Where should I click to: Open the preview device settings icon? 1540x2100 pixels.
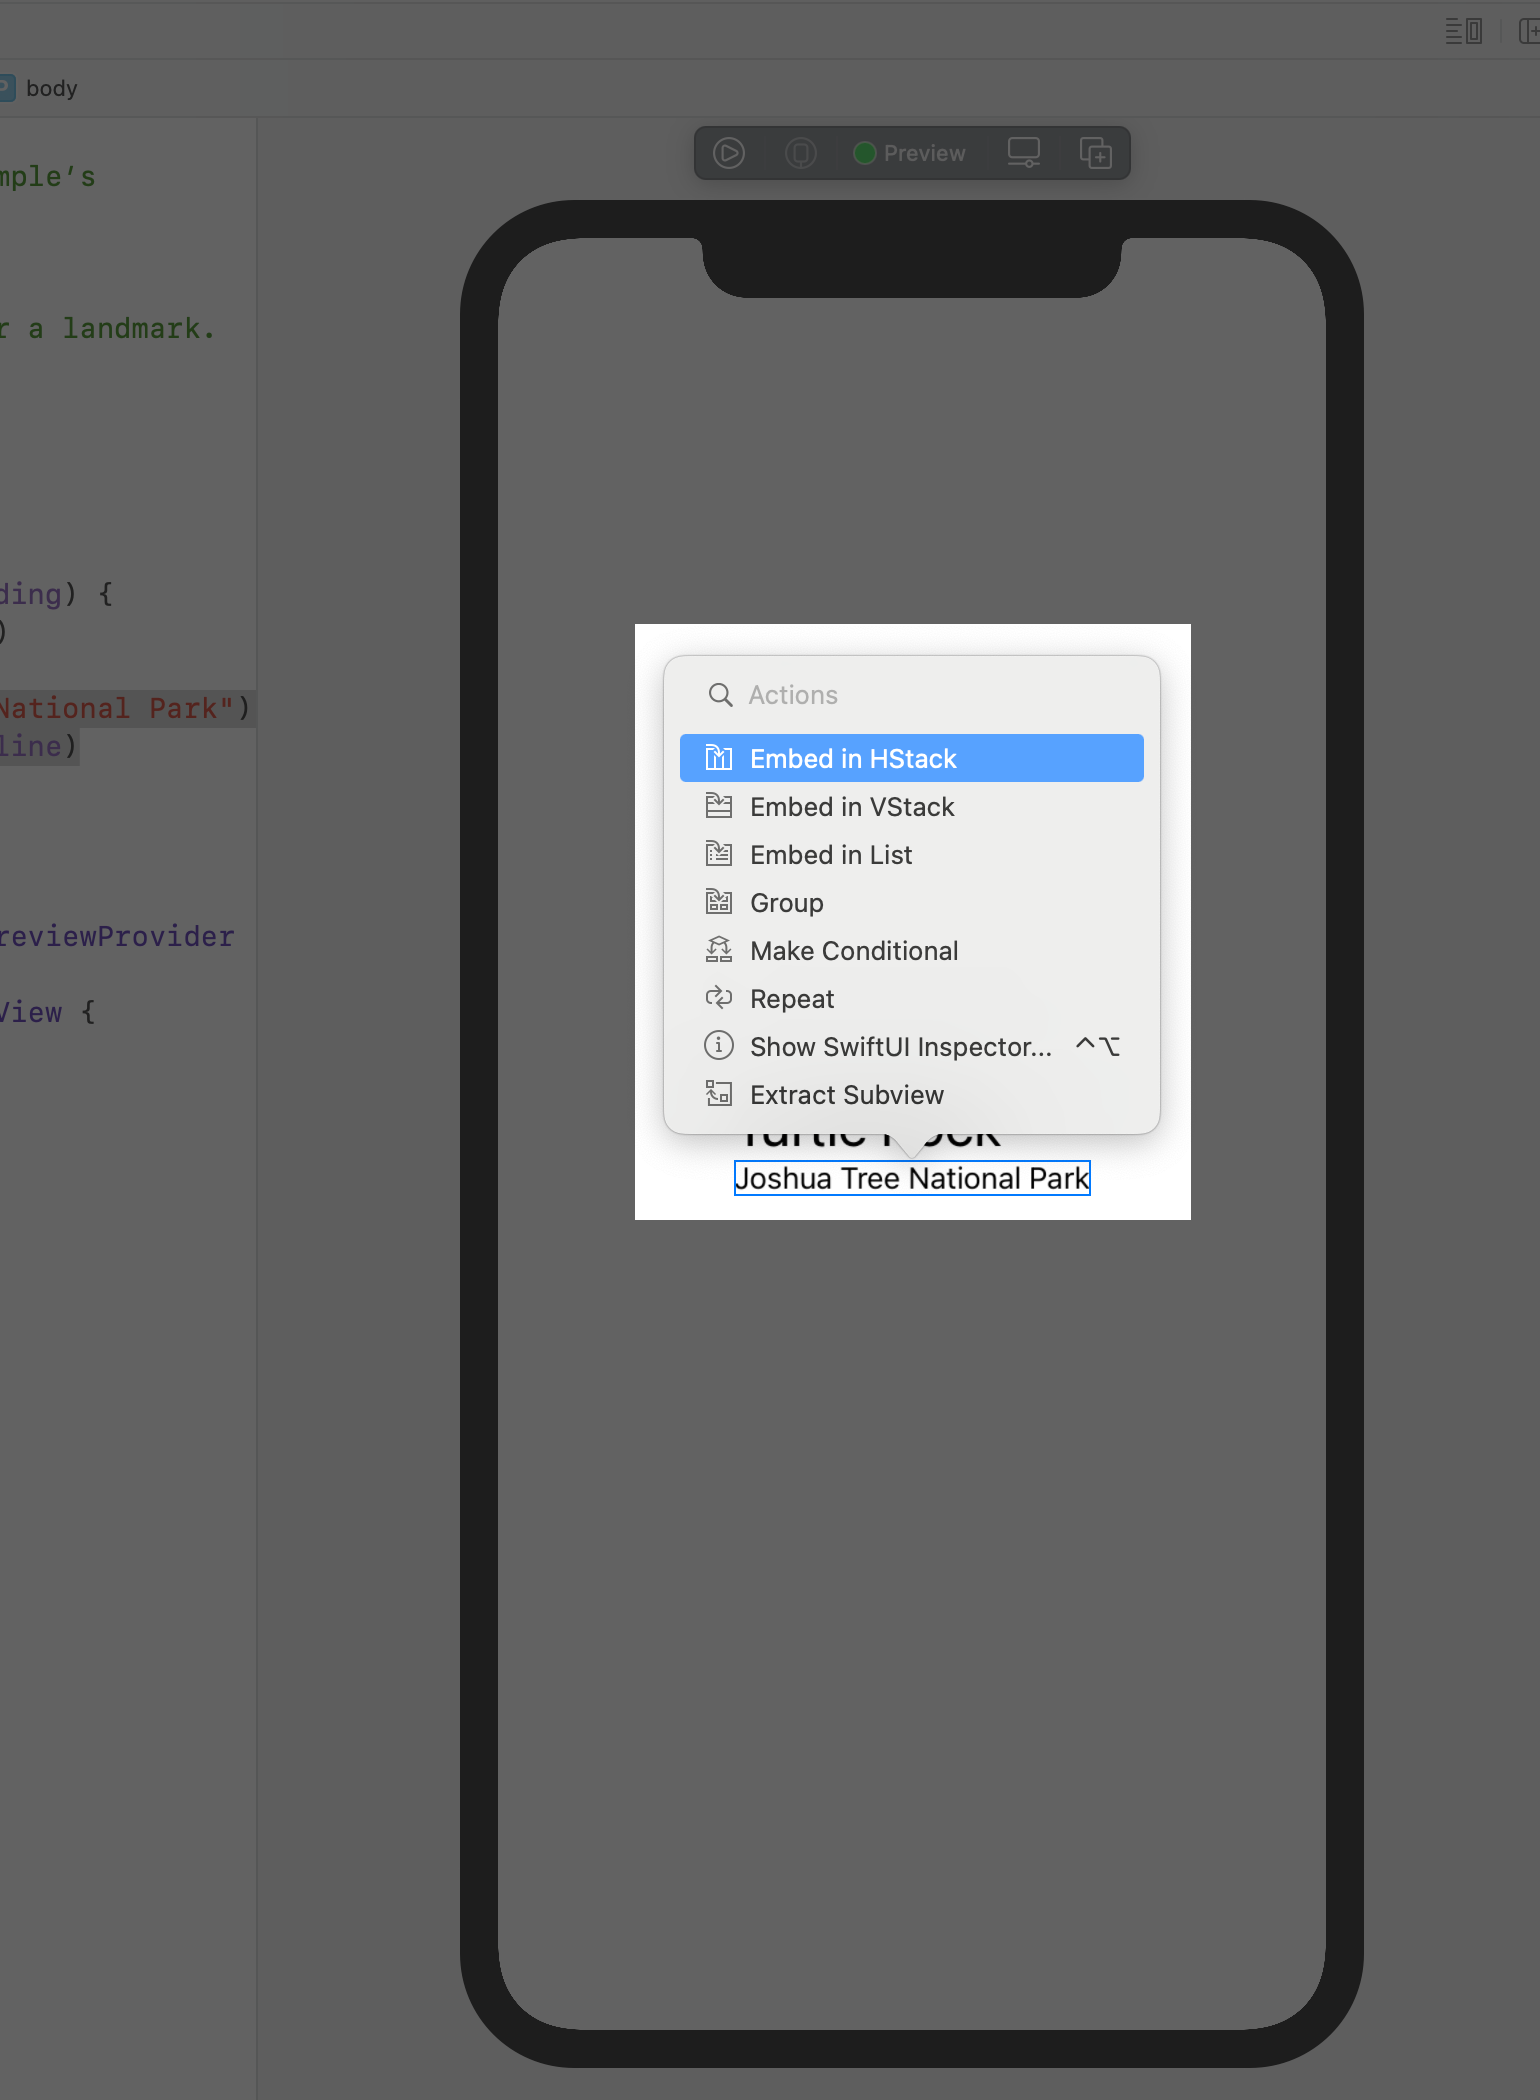click(1023, 153)
